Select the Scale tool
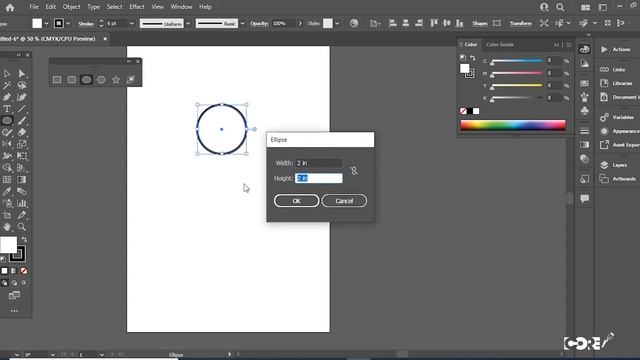This screenshot has height=360, width=640. (x=22, y=144)
